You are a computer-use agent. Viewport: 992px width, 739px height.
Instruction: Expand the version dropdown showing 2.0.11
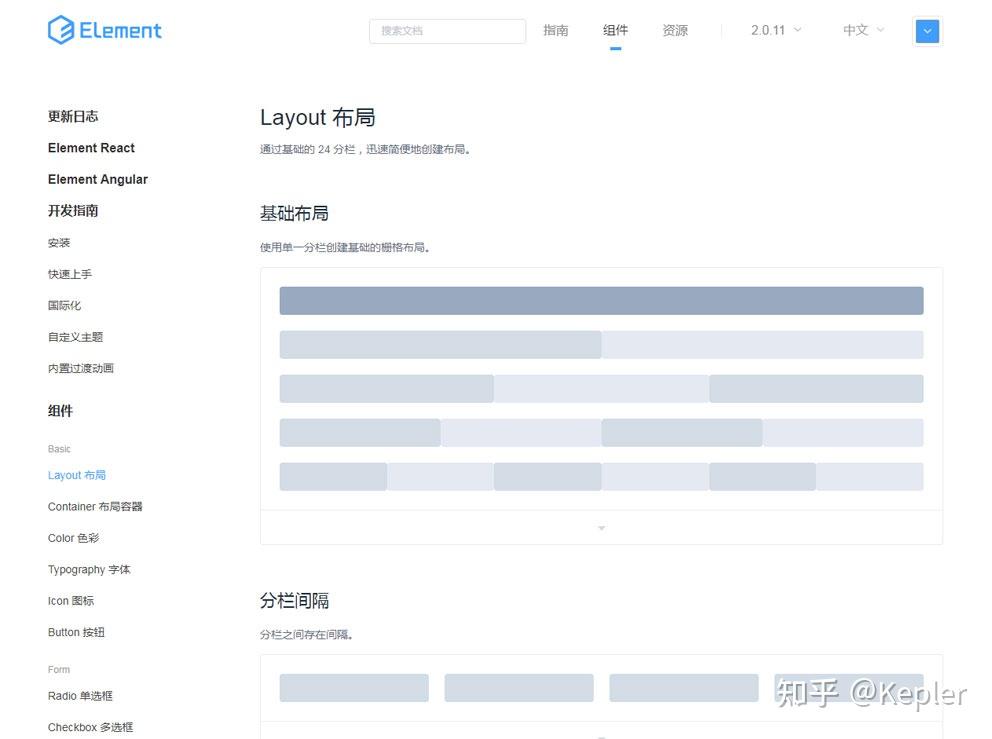coord(775,31)
